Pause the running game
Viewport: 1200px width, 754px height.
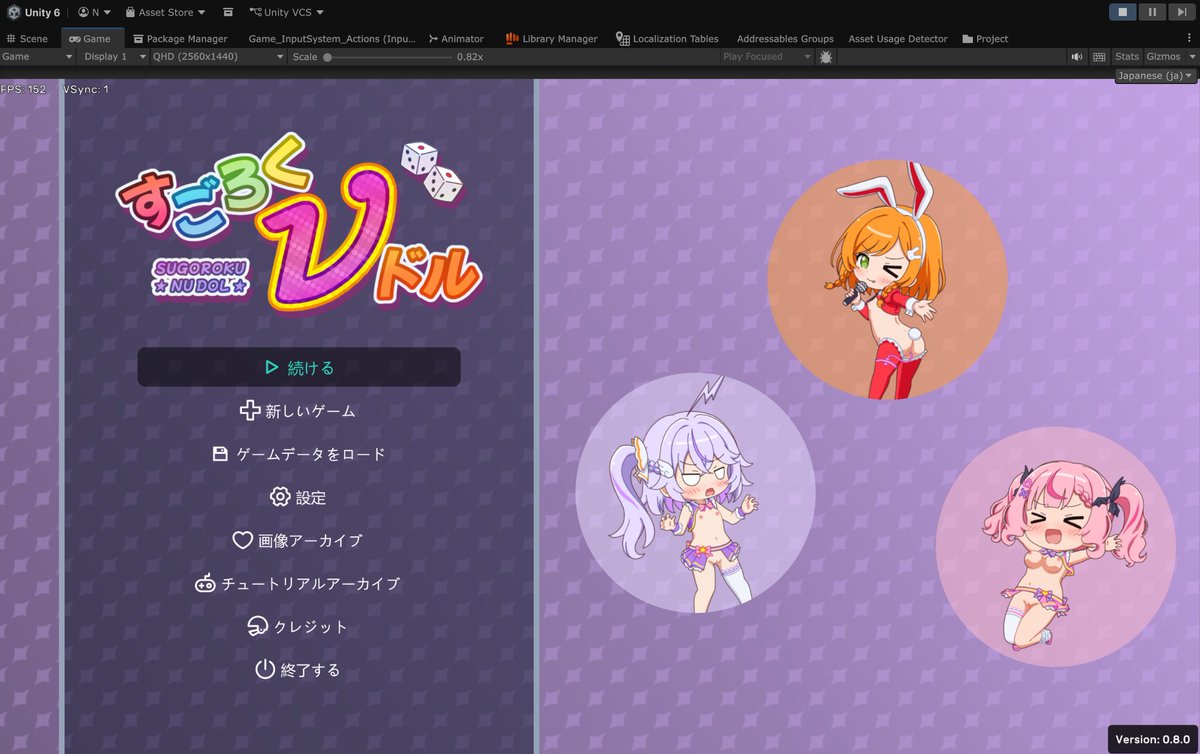point(1152,12)
